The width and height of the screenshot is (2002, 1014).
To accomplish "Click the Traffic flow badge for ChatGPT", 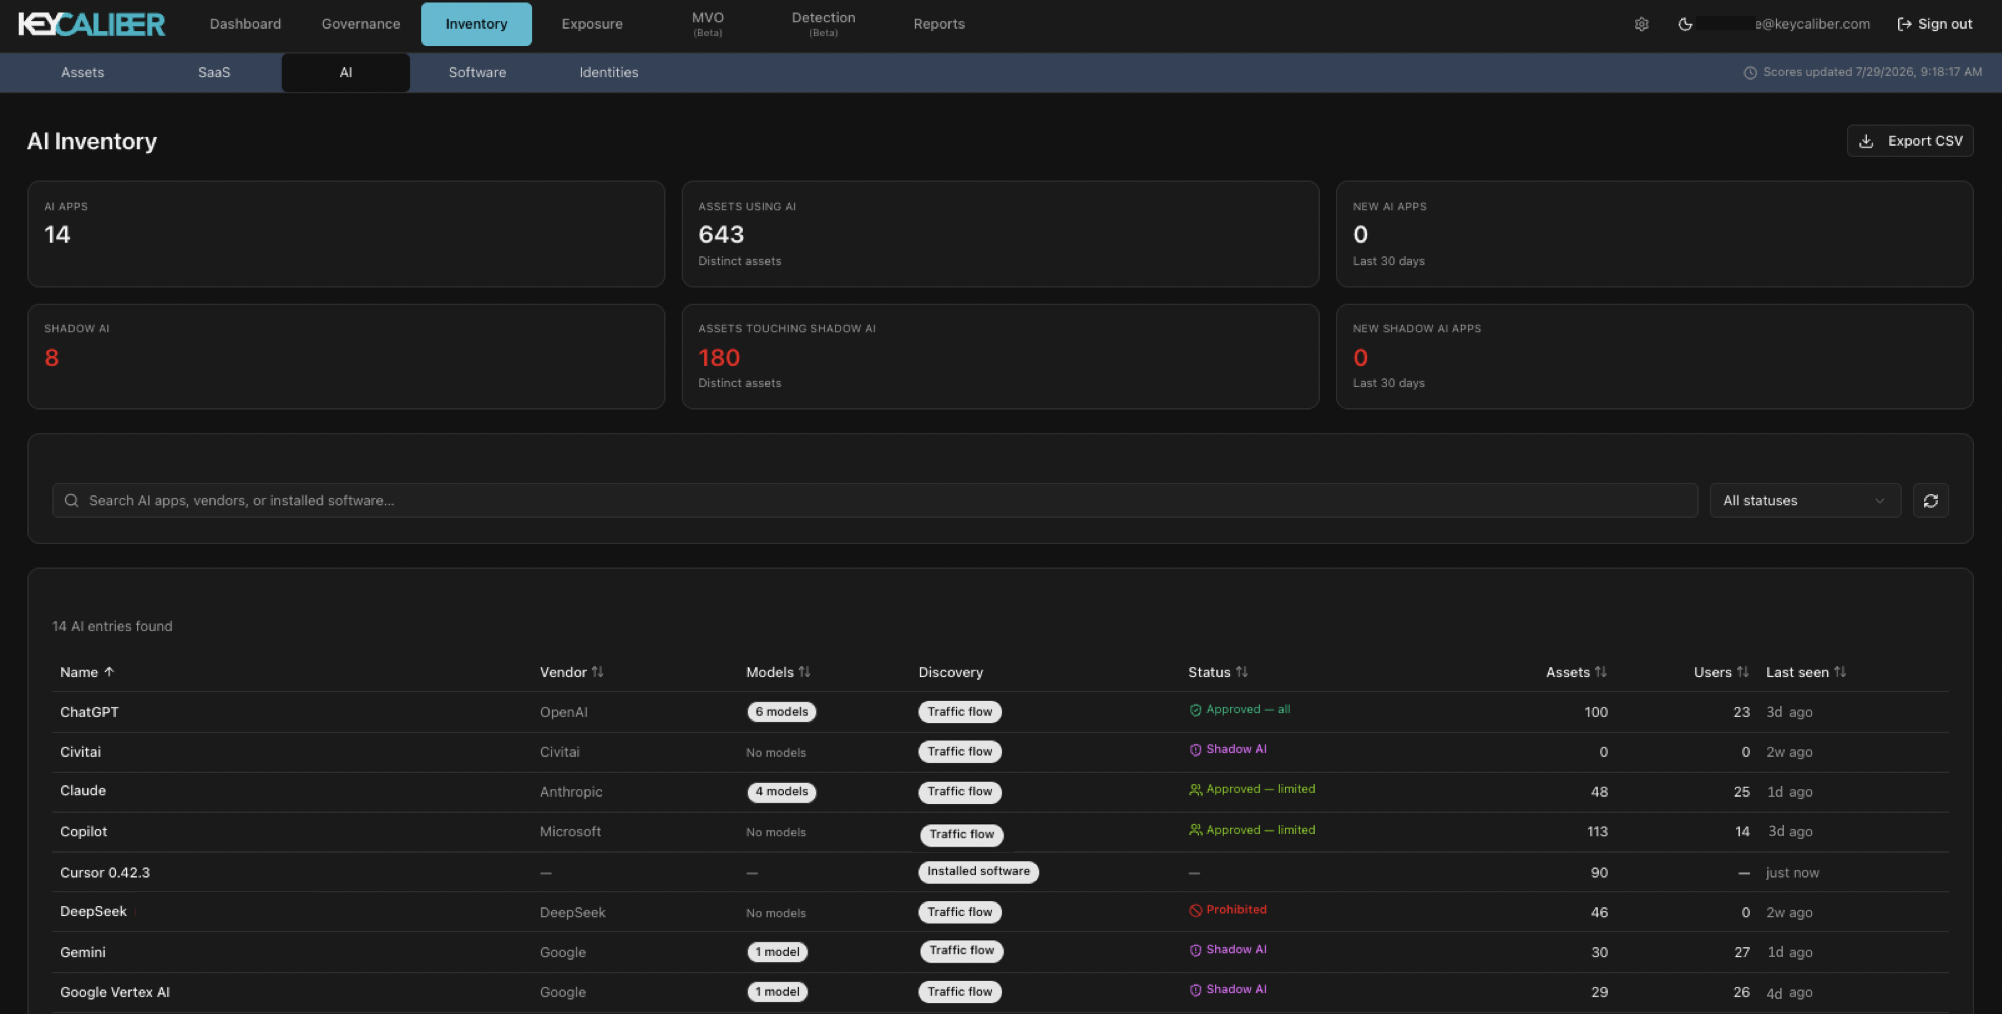I will [x=960, y=712].
